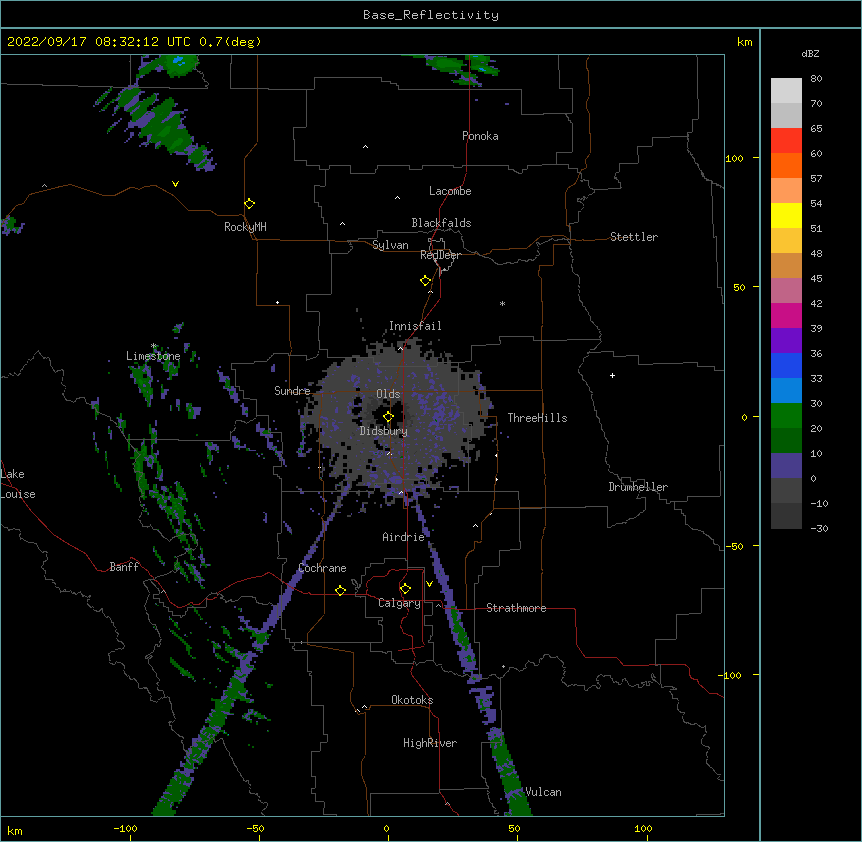Viewport: 862px width, 842px height.
Task: Select the yellow 54 dBZ color swatch
Action: [786, 215]
